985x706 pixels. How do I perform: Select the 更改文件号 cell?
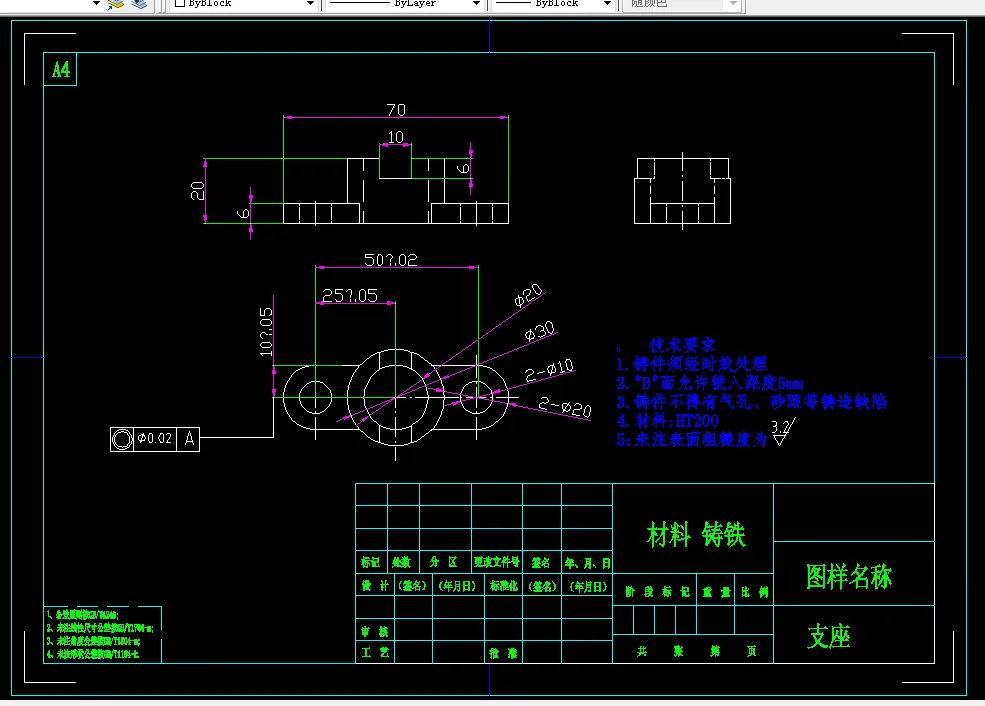click(x=497, y=562)
